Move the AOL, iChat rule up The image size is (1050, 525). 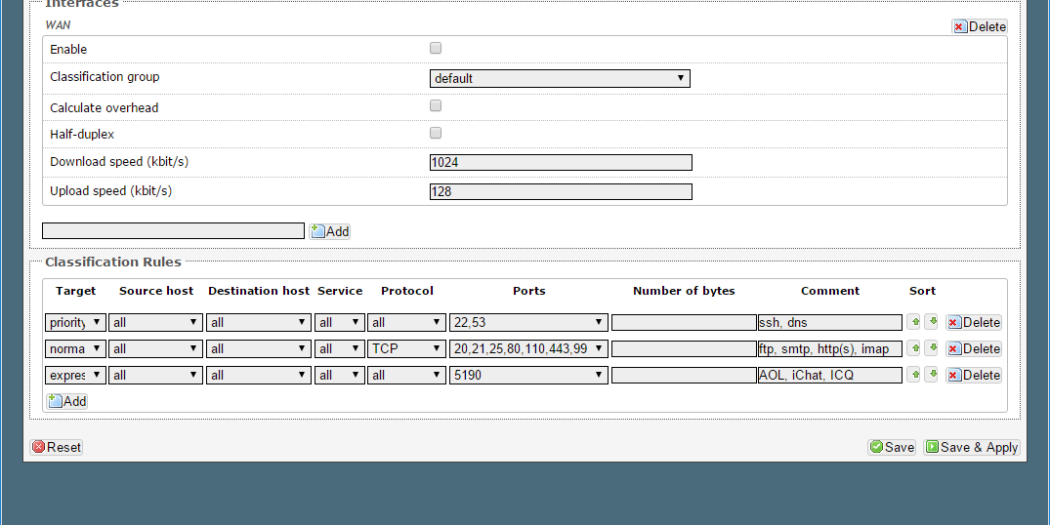point(914,374)
